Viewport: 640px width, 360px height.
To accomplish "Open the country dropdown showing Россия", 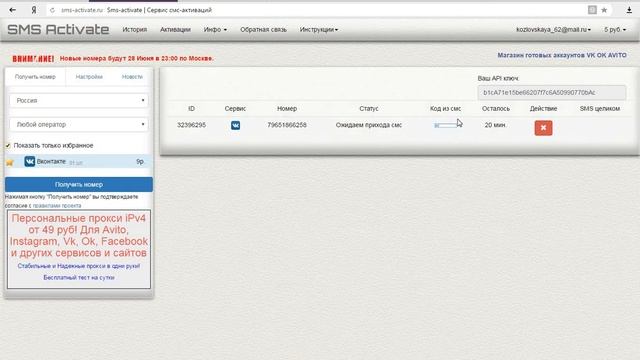I will pos(79,100).
